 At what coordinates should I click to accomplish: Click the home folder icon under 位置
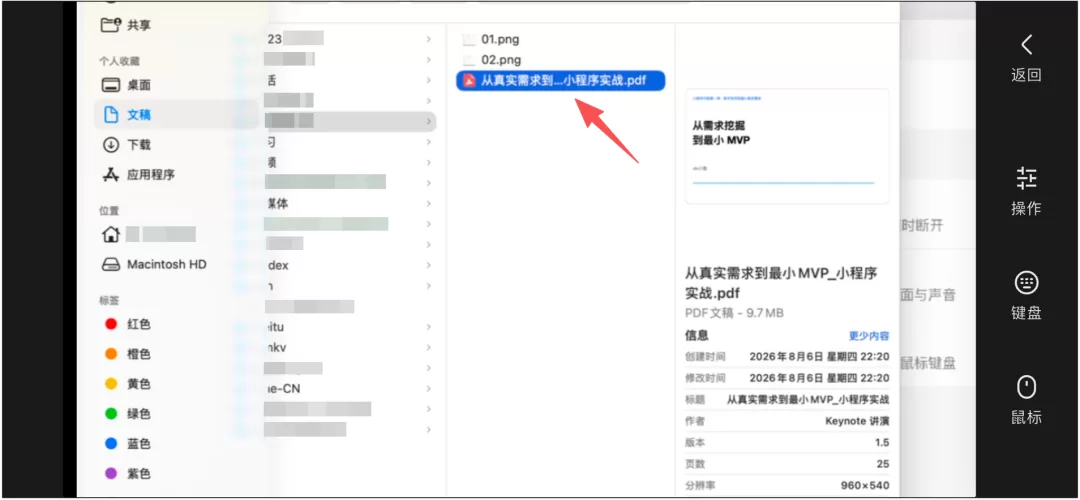pos(110,234)
